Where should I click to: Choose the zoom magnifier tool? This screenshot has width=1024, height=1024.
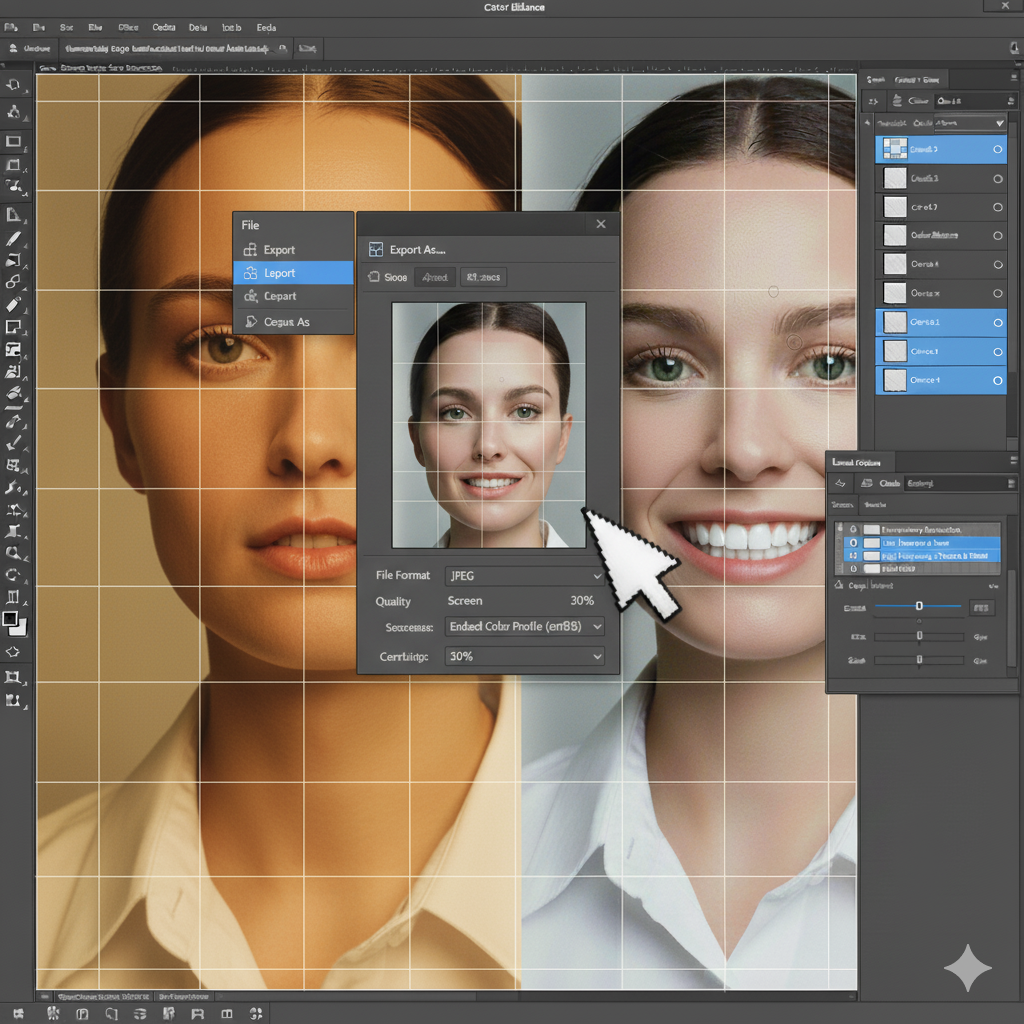point(14,552)
